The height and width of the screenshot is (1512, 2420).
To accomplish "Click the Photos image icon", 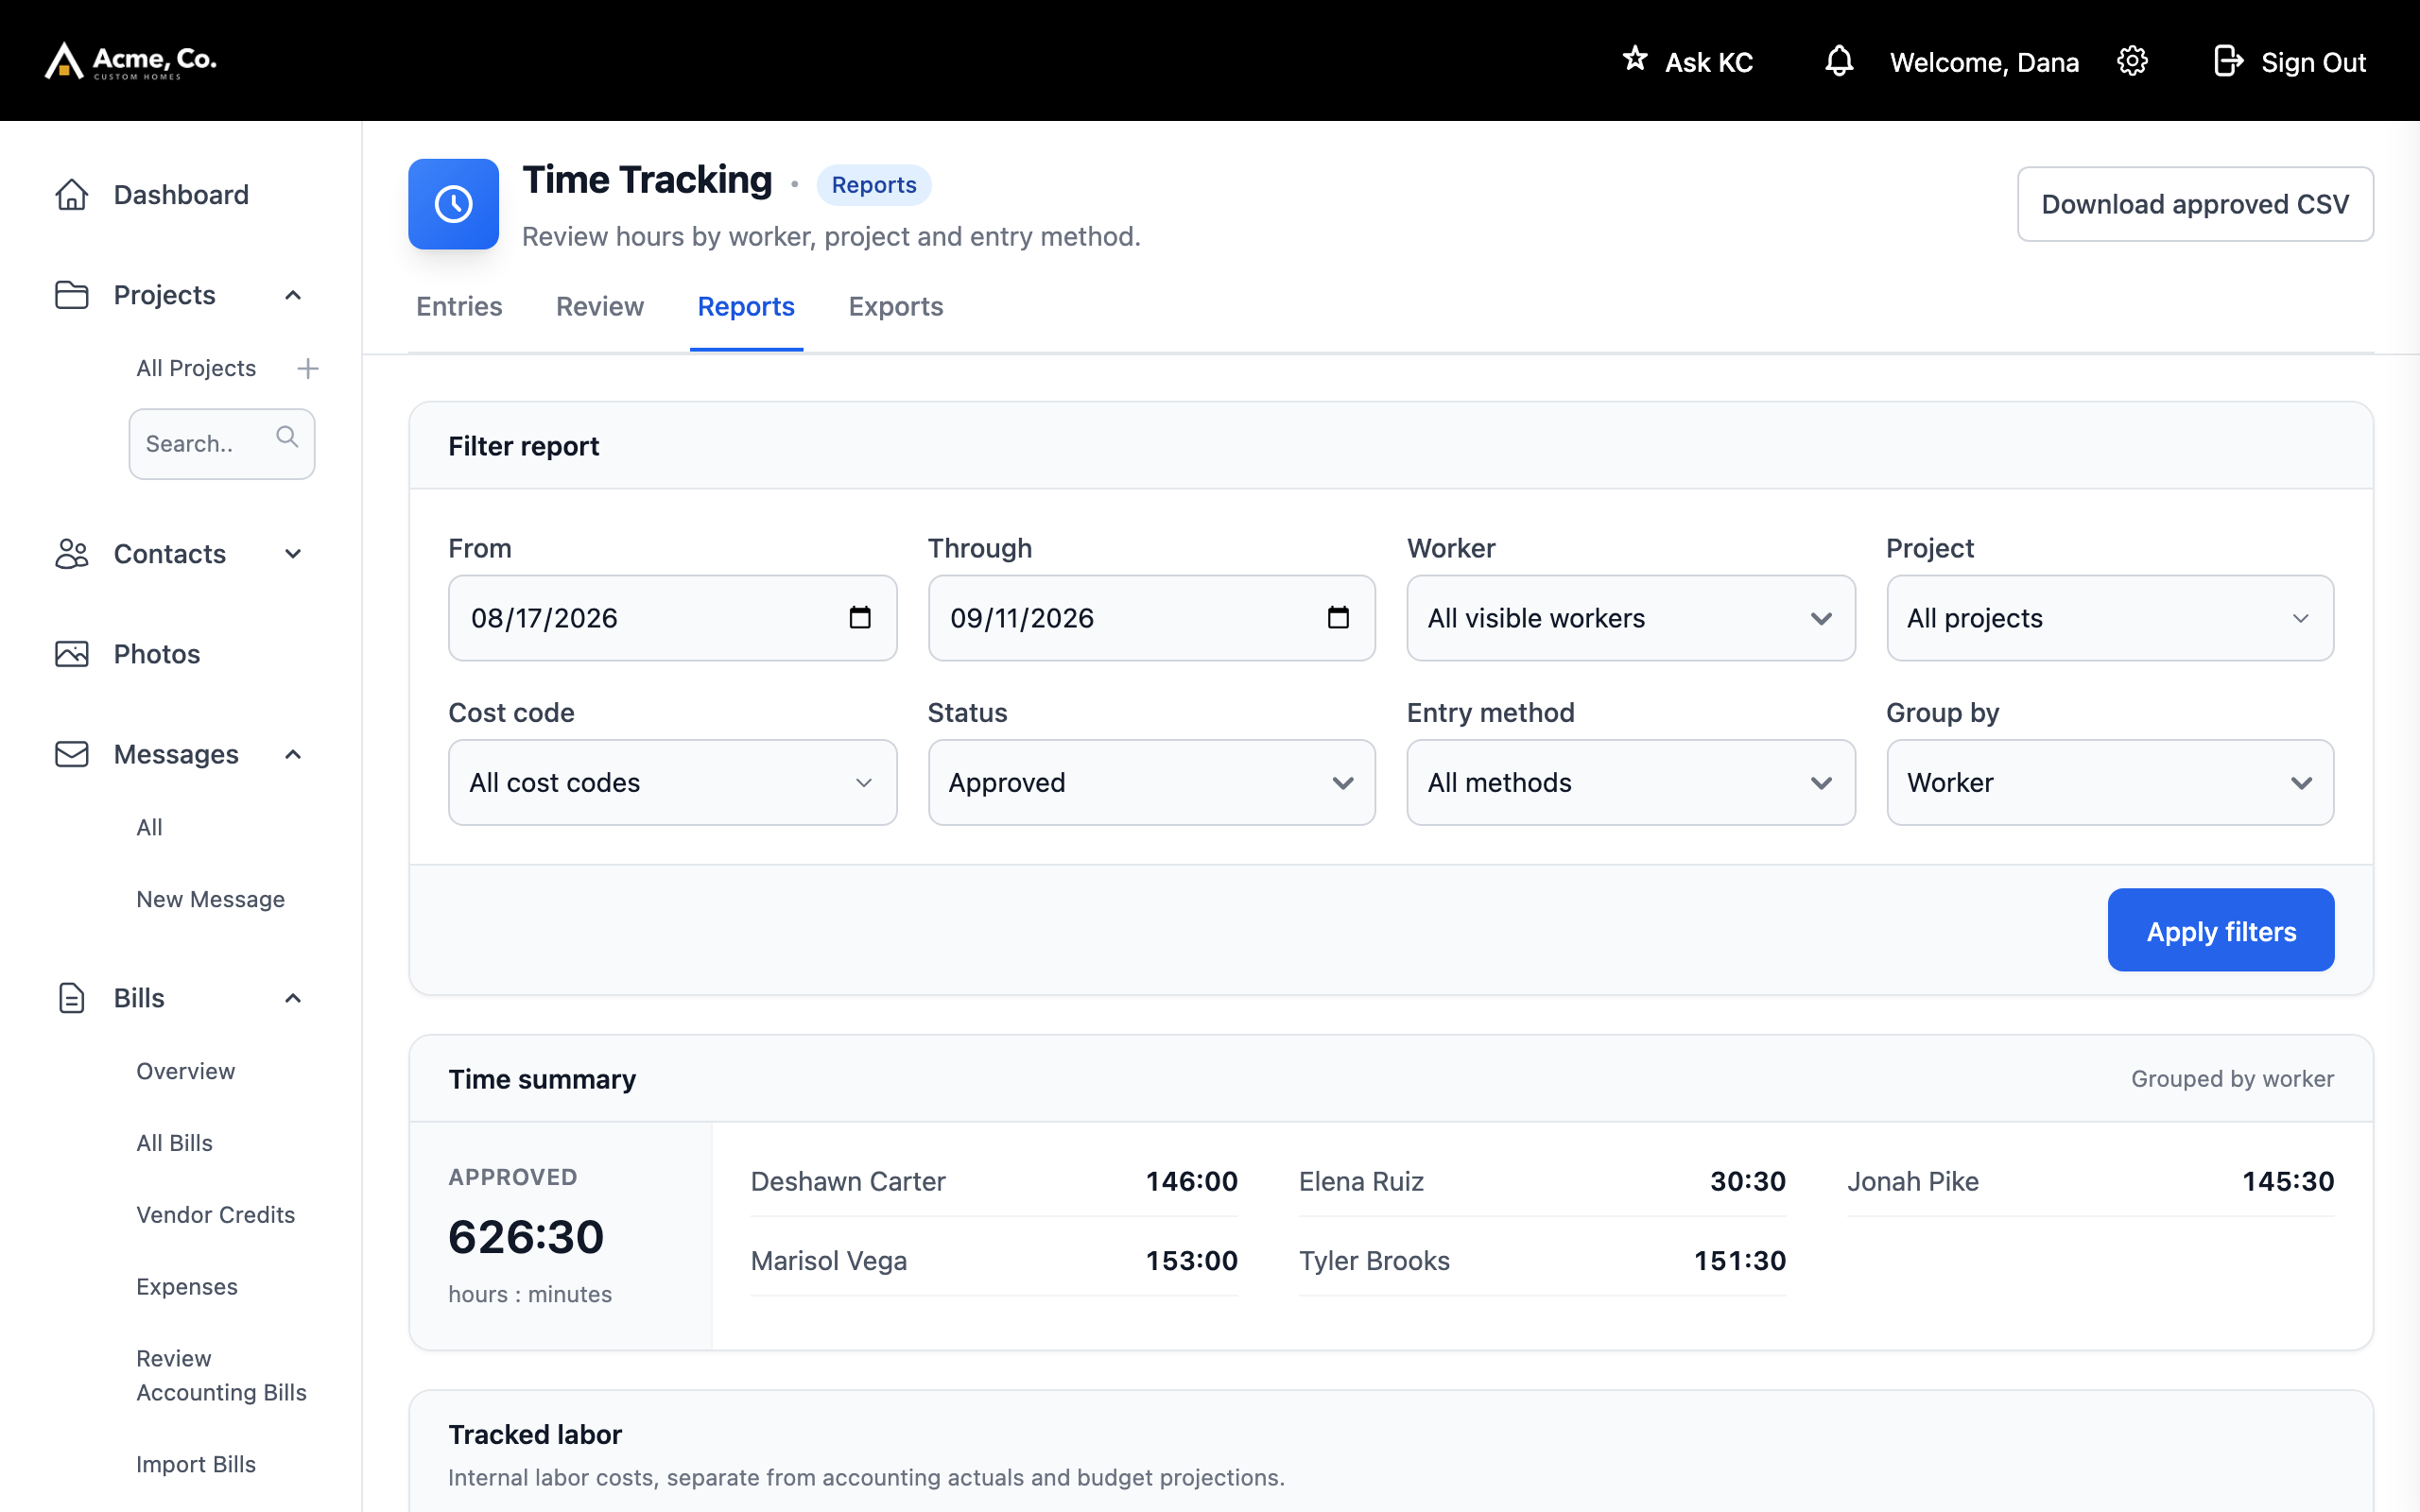I will pos(72,654).
